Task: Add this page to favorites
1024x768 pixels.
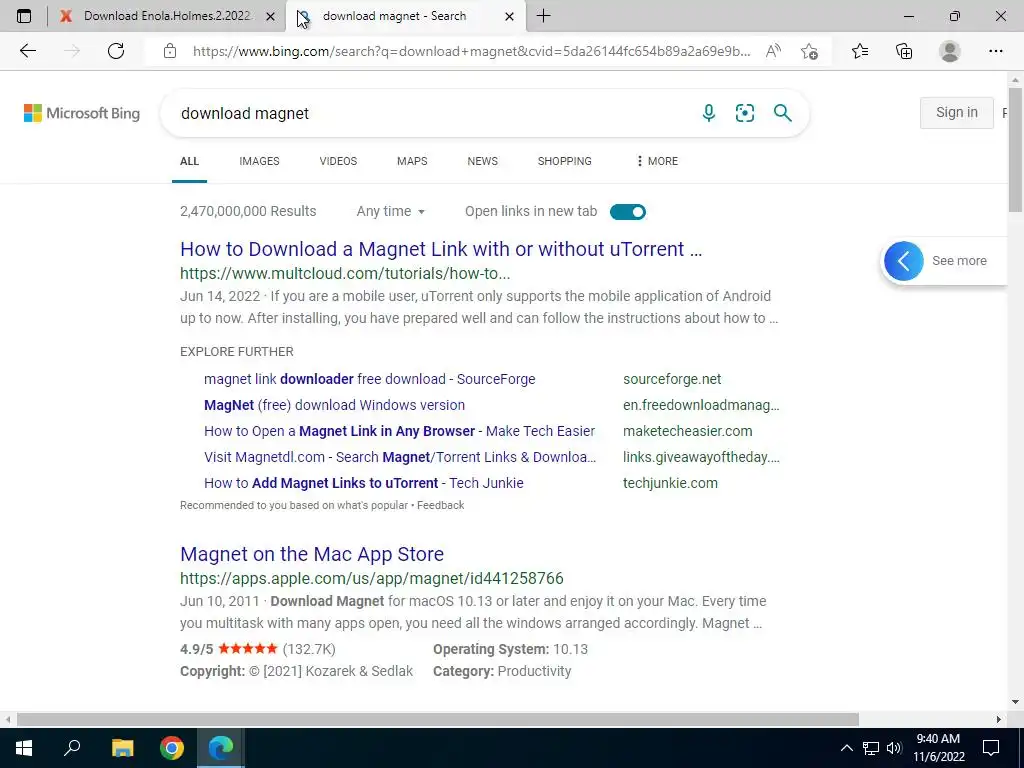Action: click(809, 51)
